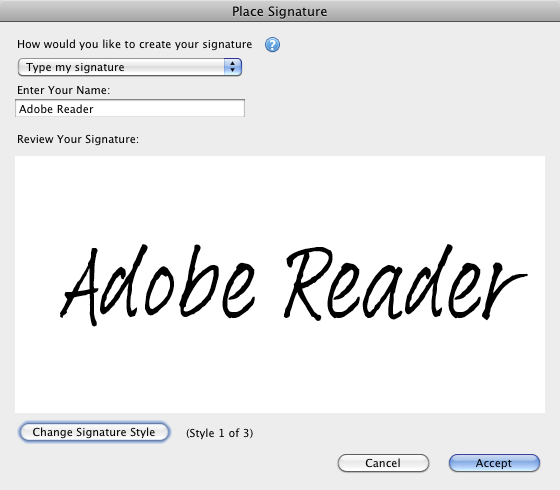Click the blue up-down arrows on signature method popup
560x490 pixels.
click(x=233, y=67)
